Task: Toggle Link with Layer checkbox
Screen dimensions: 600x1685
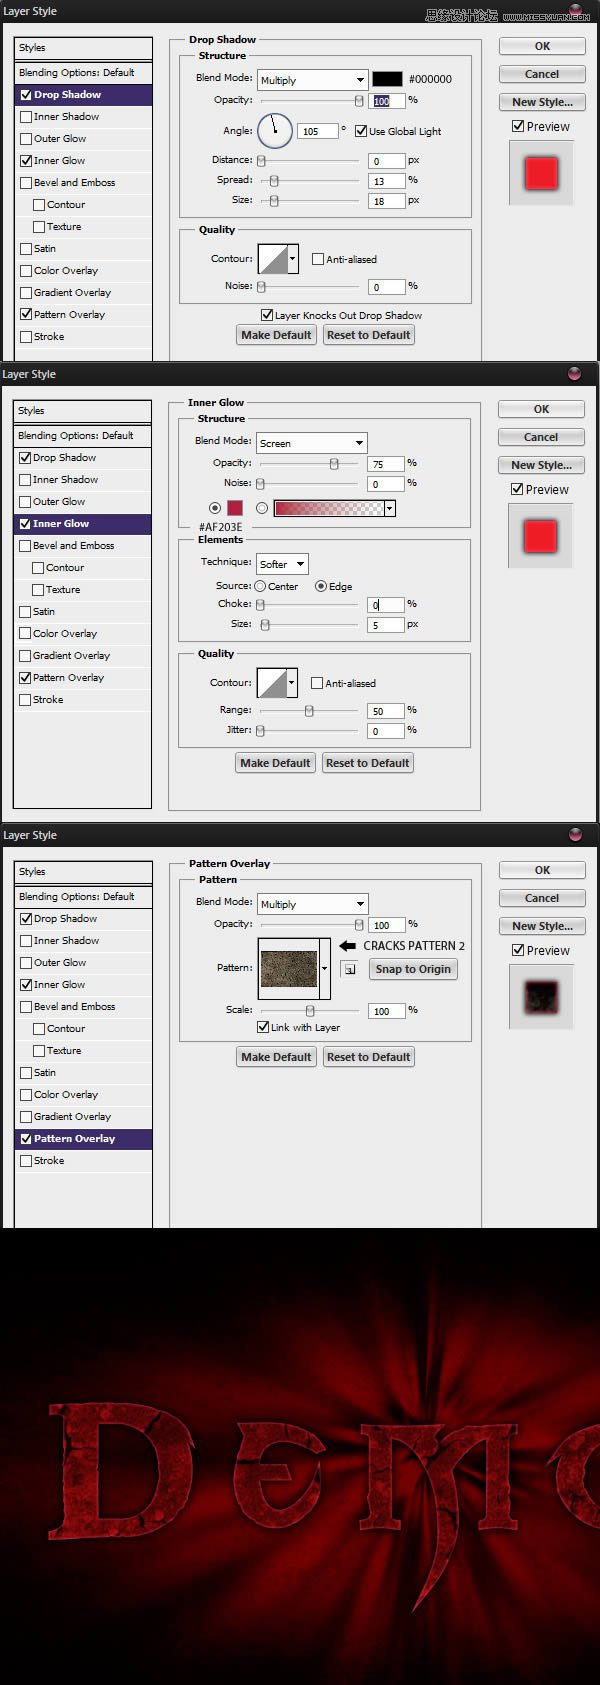Action: click(x=263, y=1027)
